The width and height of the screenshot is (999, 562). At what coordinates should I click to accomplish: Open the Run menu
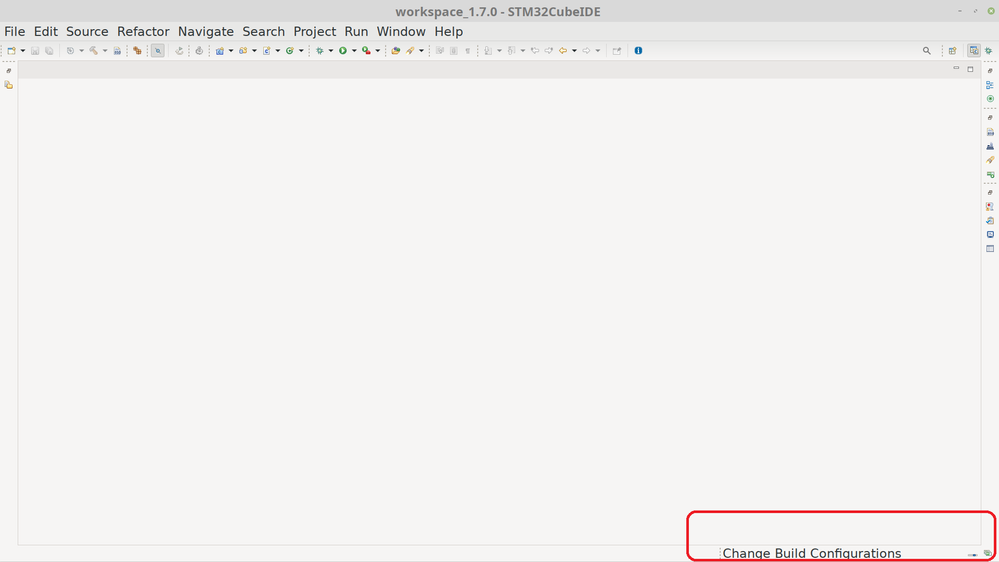pyautogui.click(x=356, y=31)
